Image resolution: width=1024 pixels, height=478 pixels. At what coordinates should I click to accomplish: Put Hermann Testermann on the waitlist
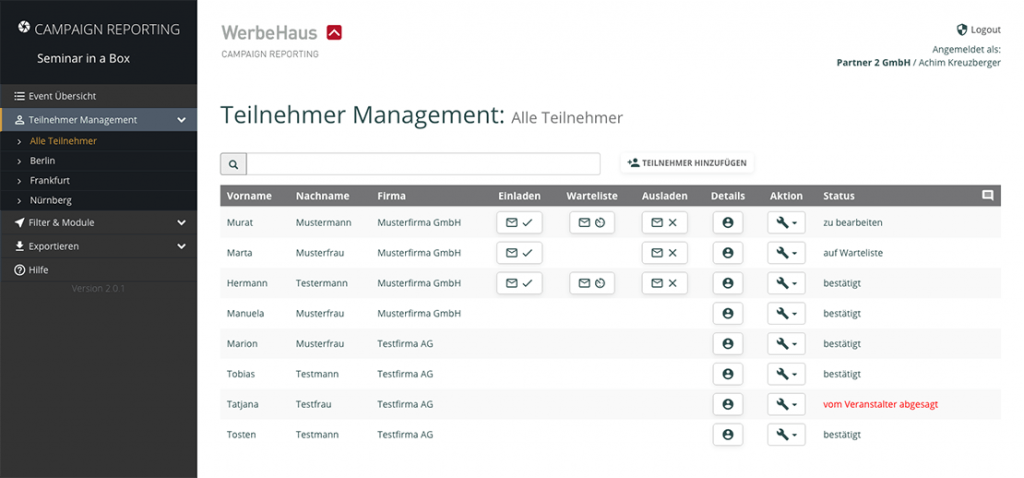pos(592,283)
